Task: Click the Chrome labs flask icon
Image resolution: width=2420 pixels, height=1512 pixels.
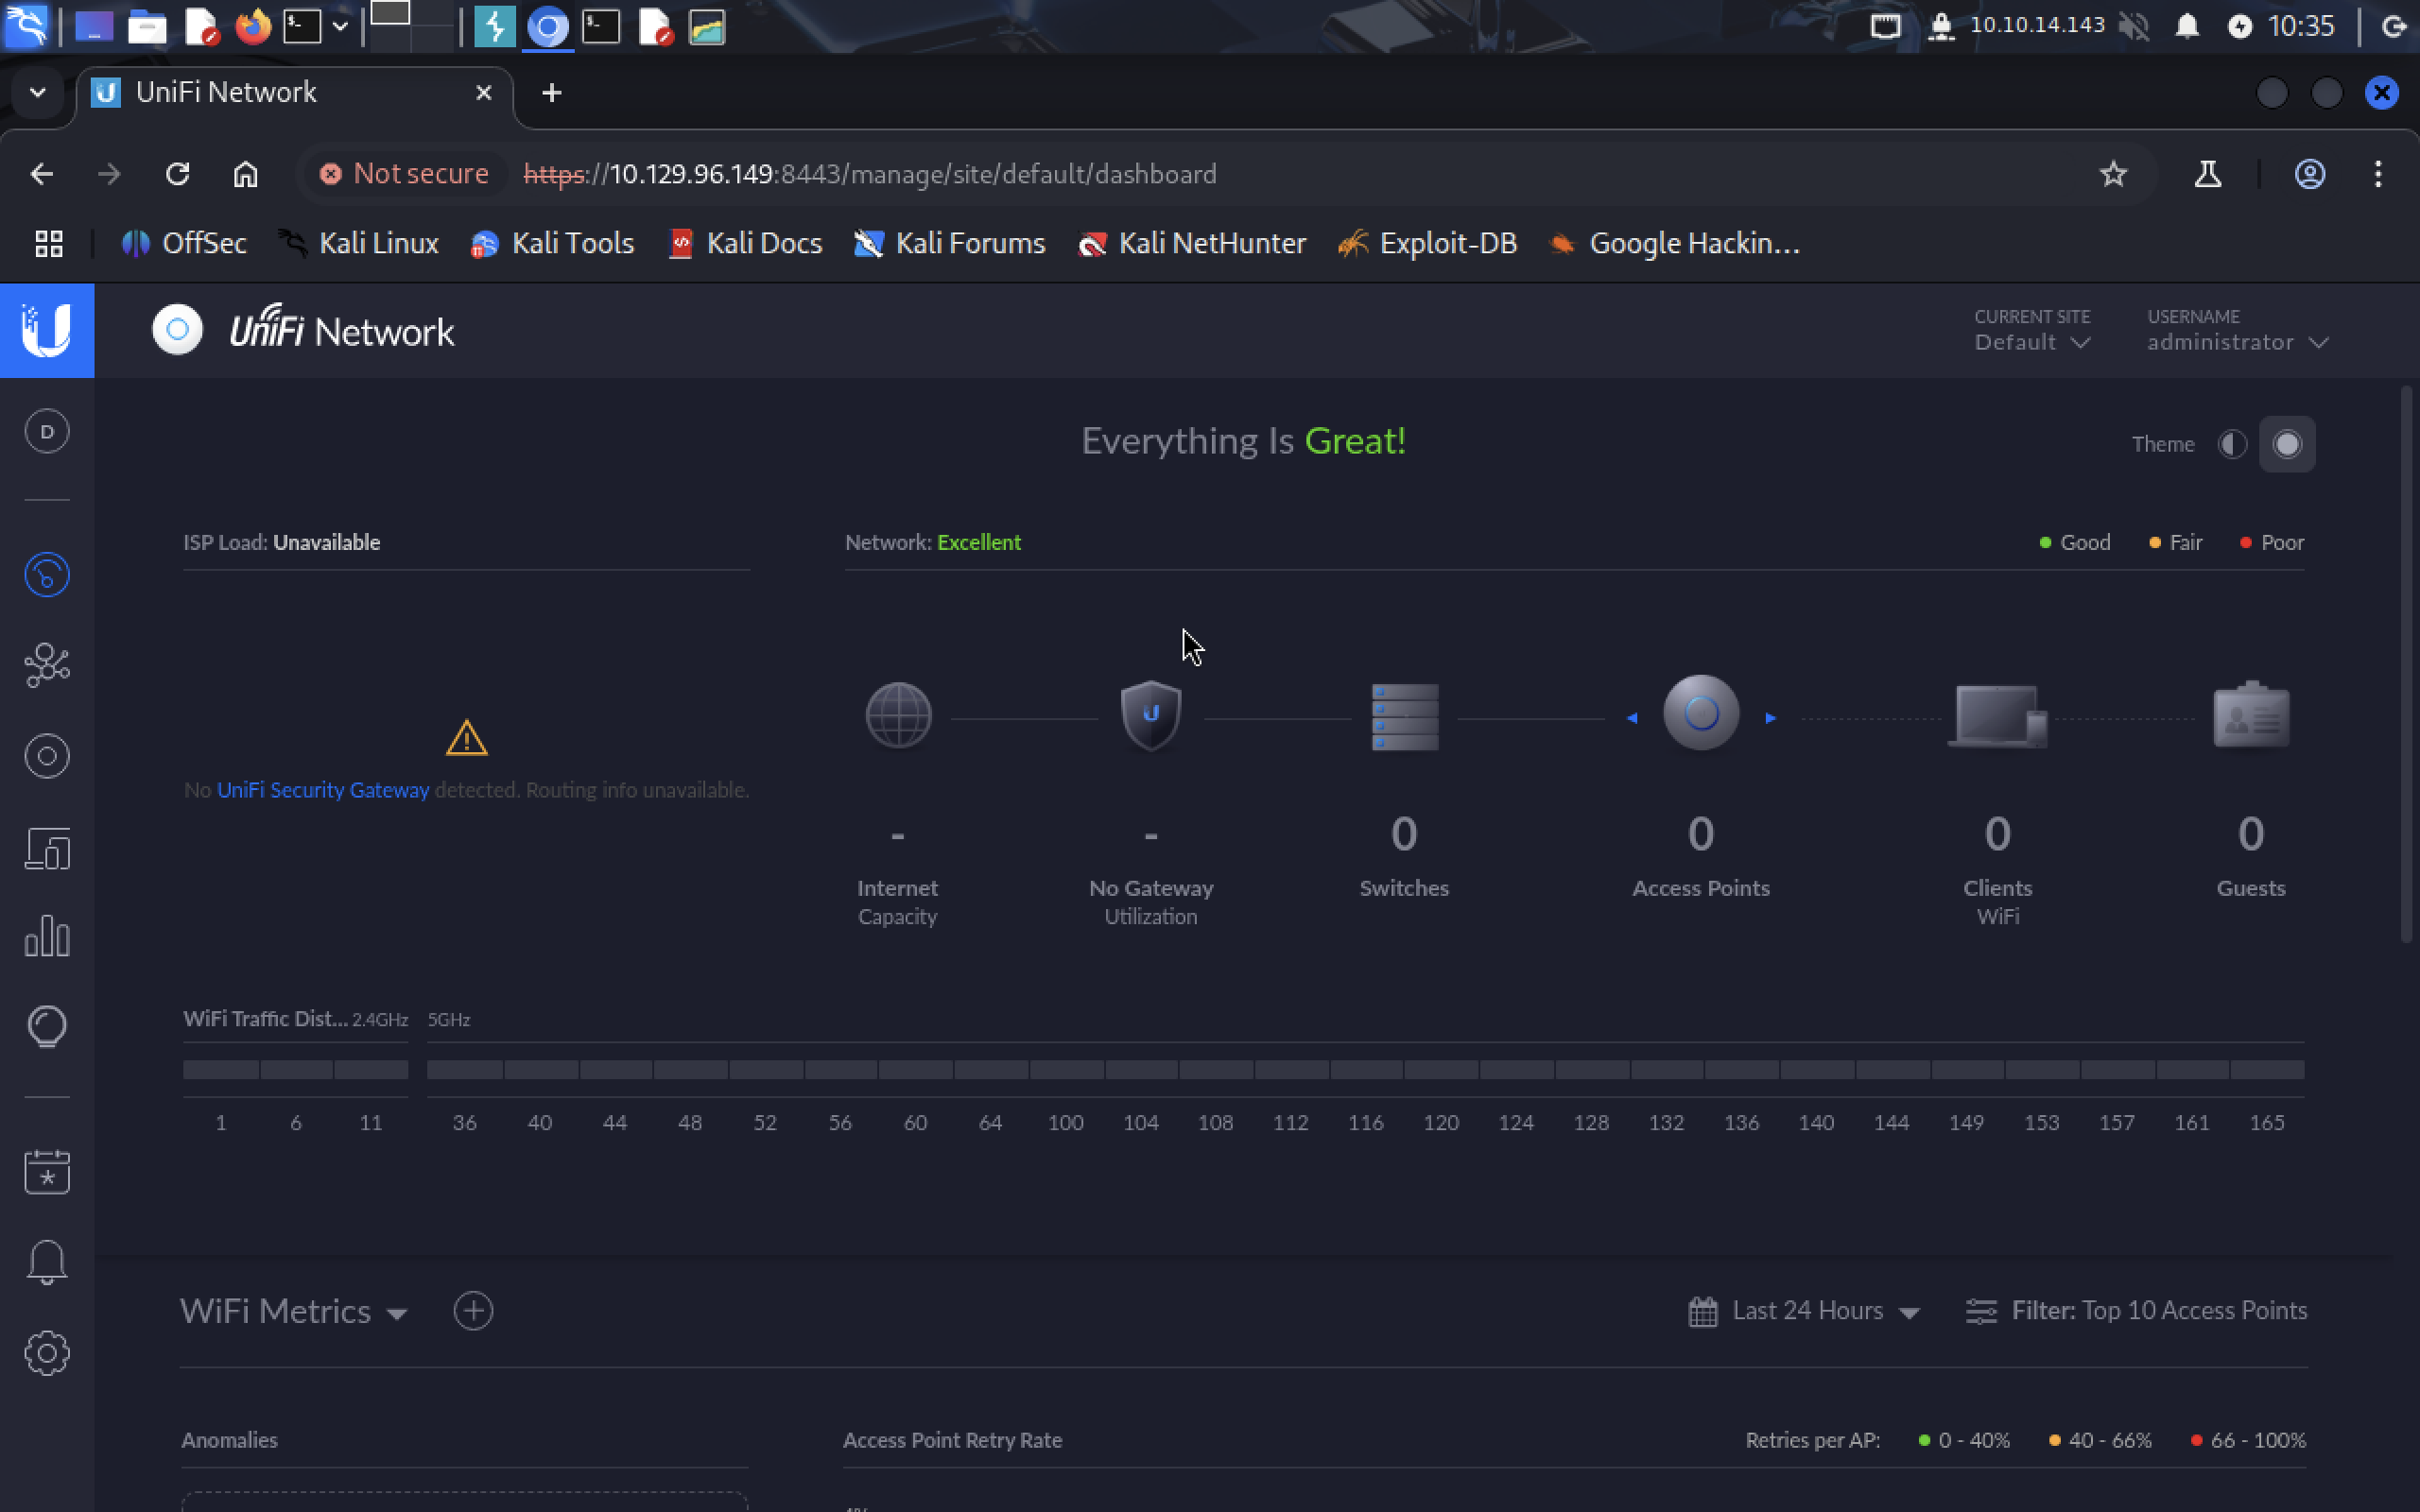Action: point(2207,174)
